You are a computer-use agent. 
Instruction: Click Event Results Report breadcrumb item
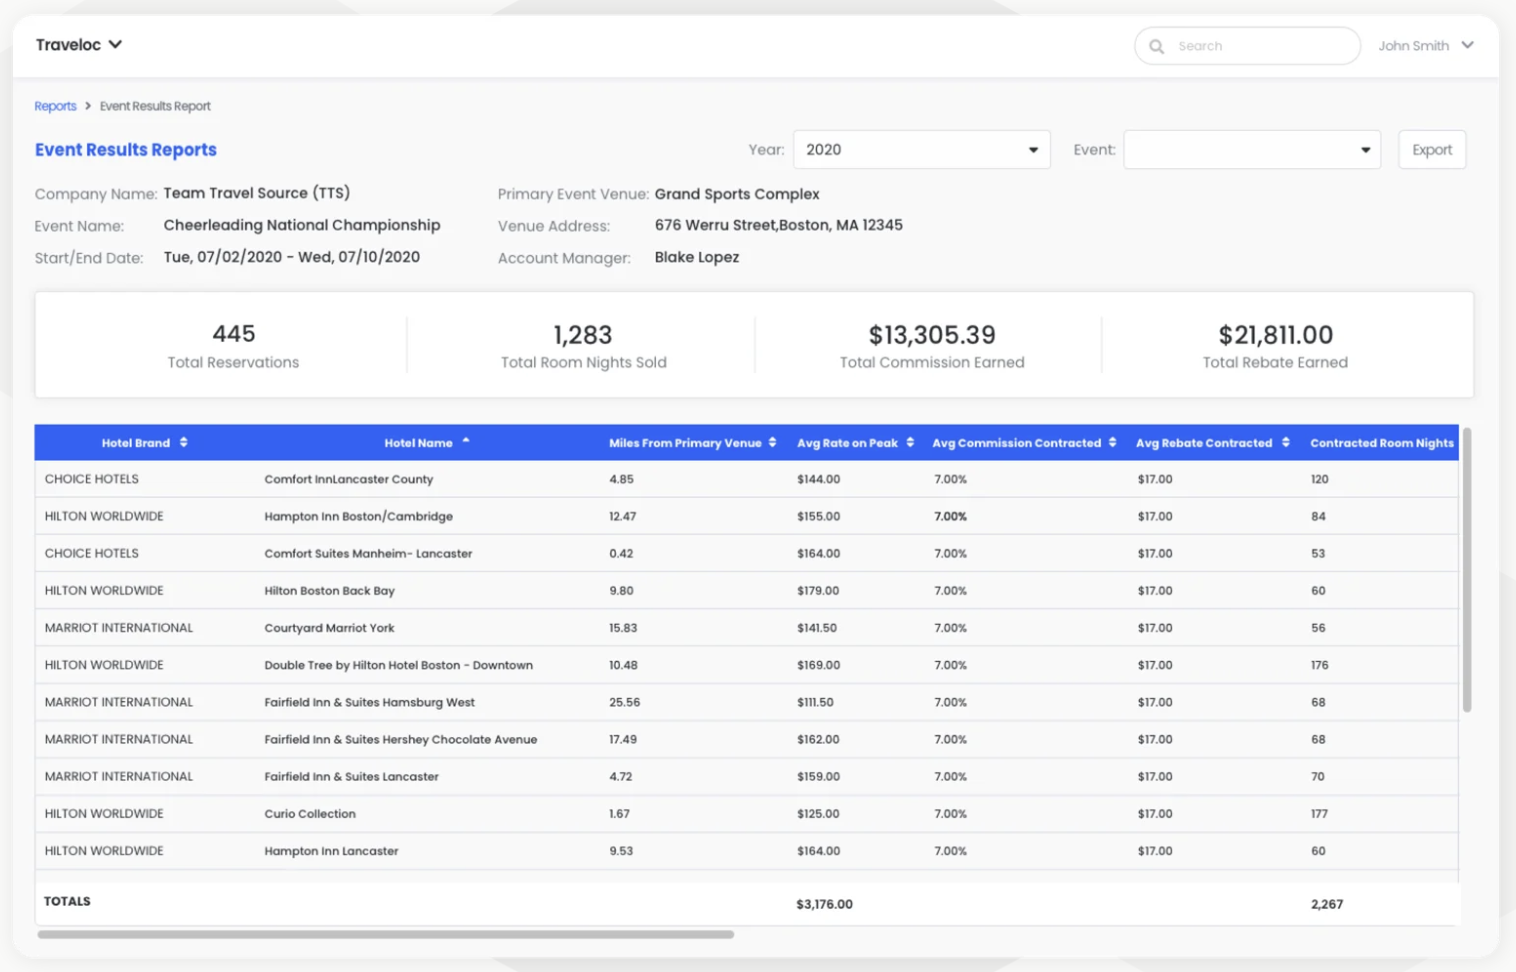(x=155, y=106)
